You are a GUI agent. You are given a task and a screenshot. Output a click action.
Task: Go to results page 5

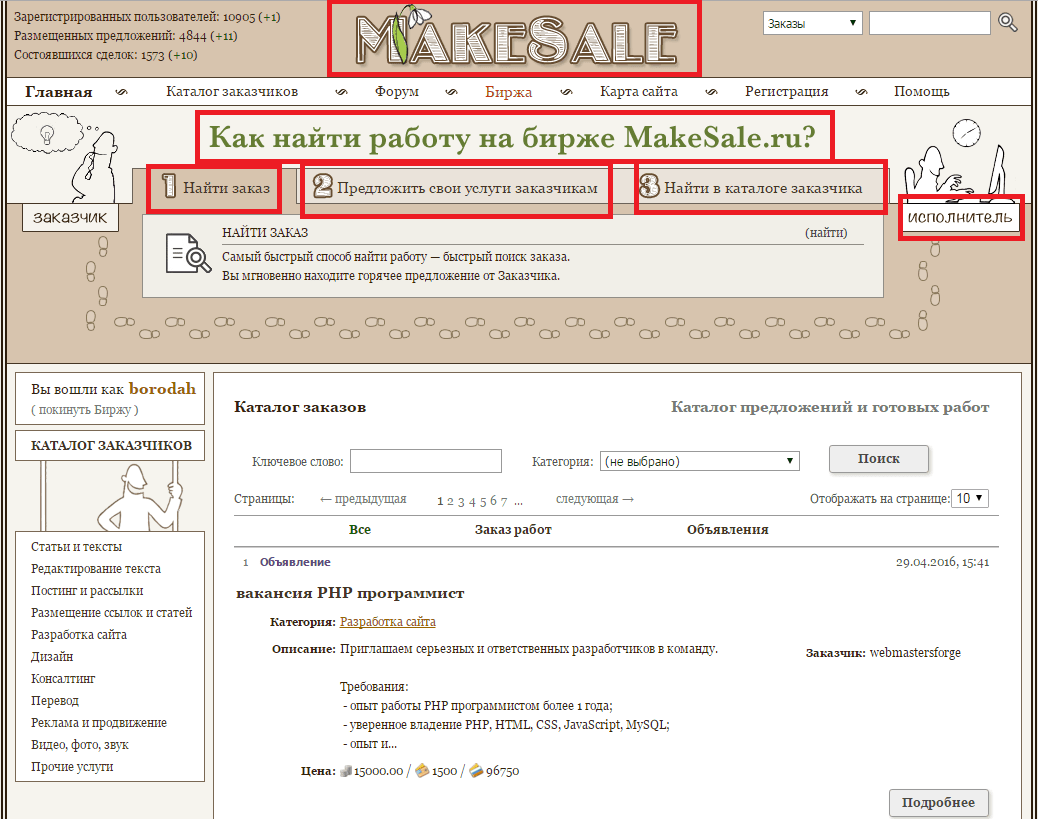483,501
